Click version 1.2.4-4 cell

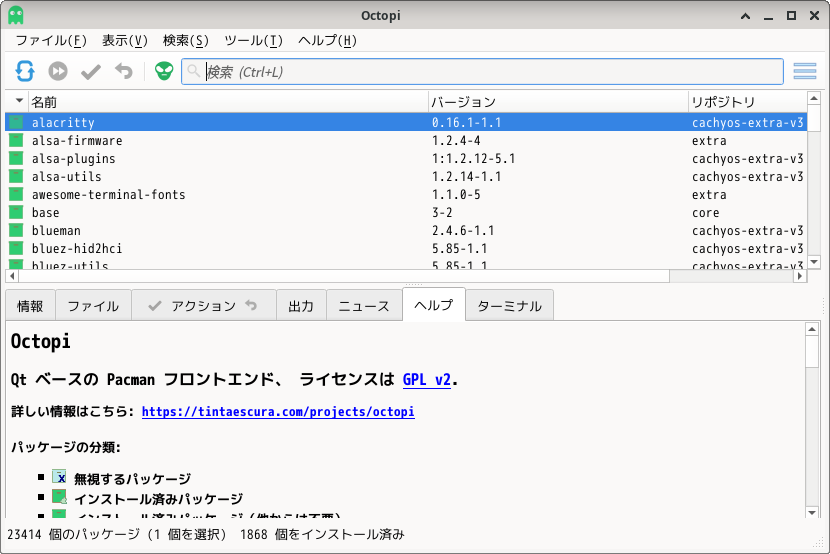tap(456, 141)
